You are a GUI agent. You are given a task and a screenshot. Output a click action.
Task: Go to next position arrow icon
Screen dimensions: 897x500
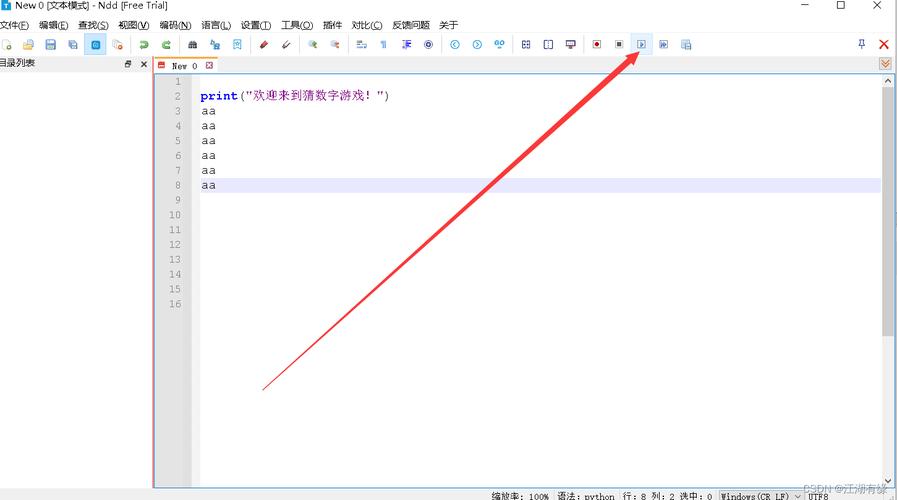(x=477, y=45)
